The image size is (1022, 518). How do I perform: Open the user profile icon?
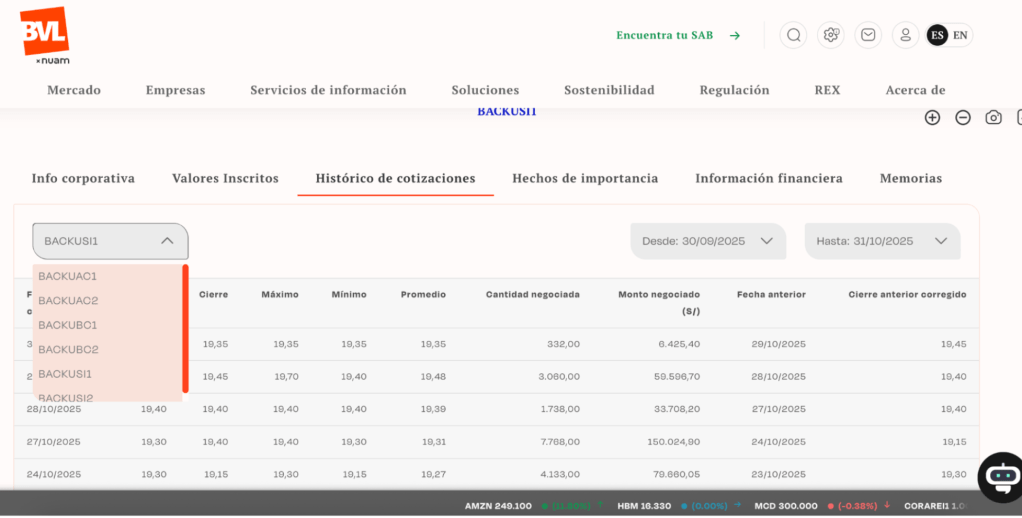(905, 35)
